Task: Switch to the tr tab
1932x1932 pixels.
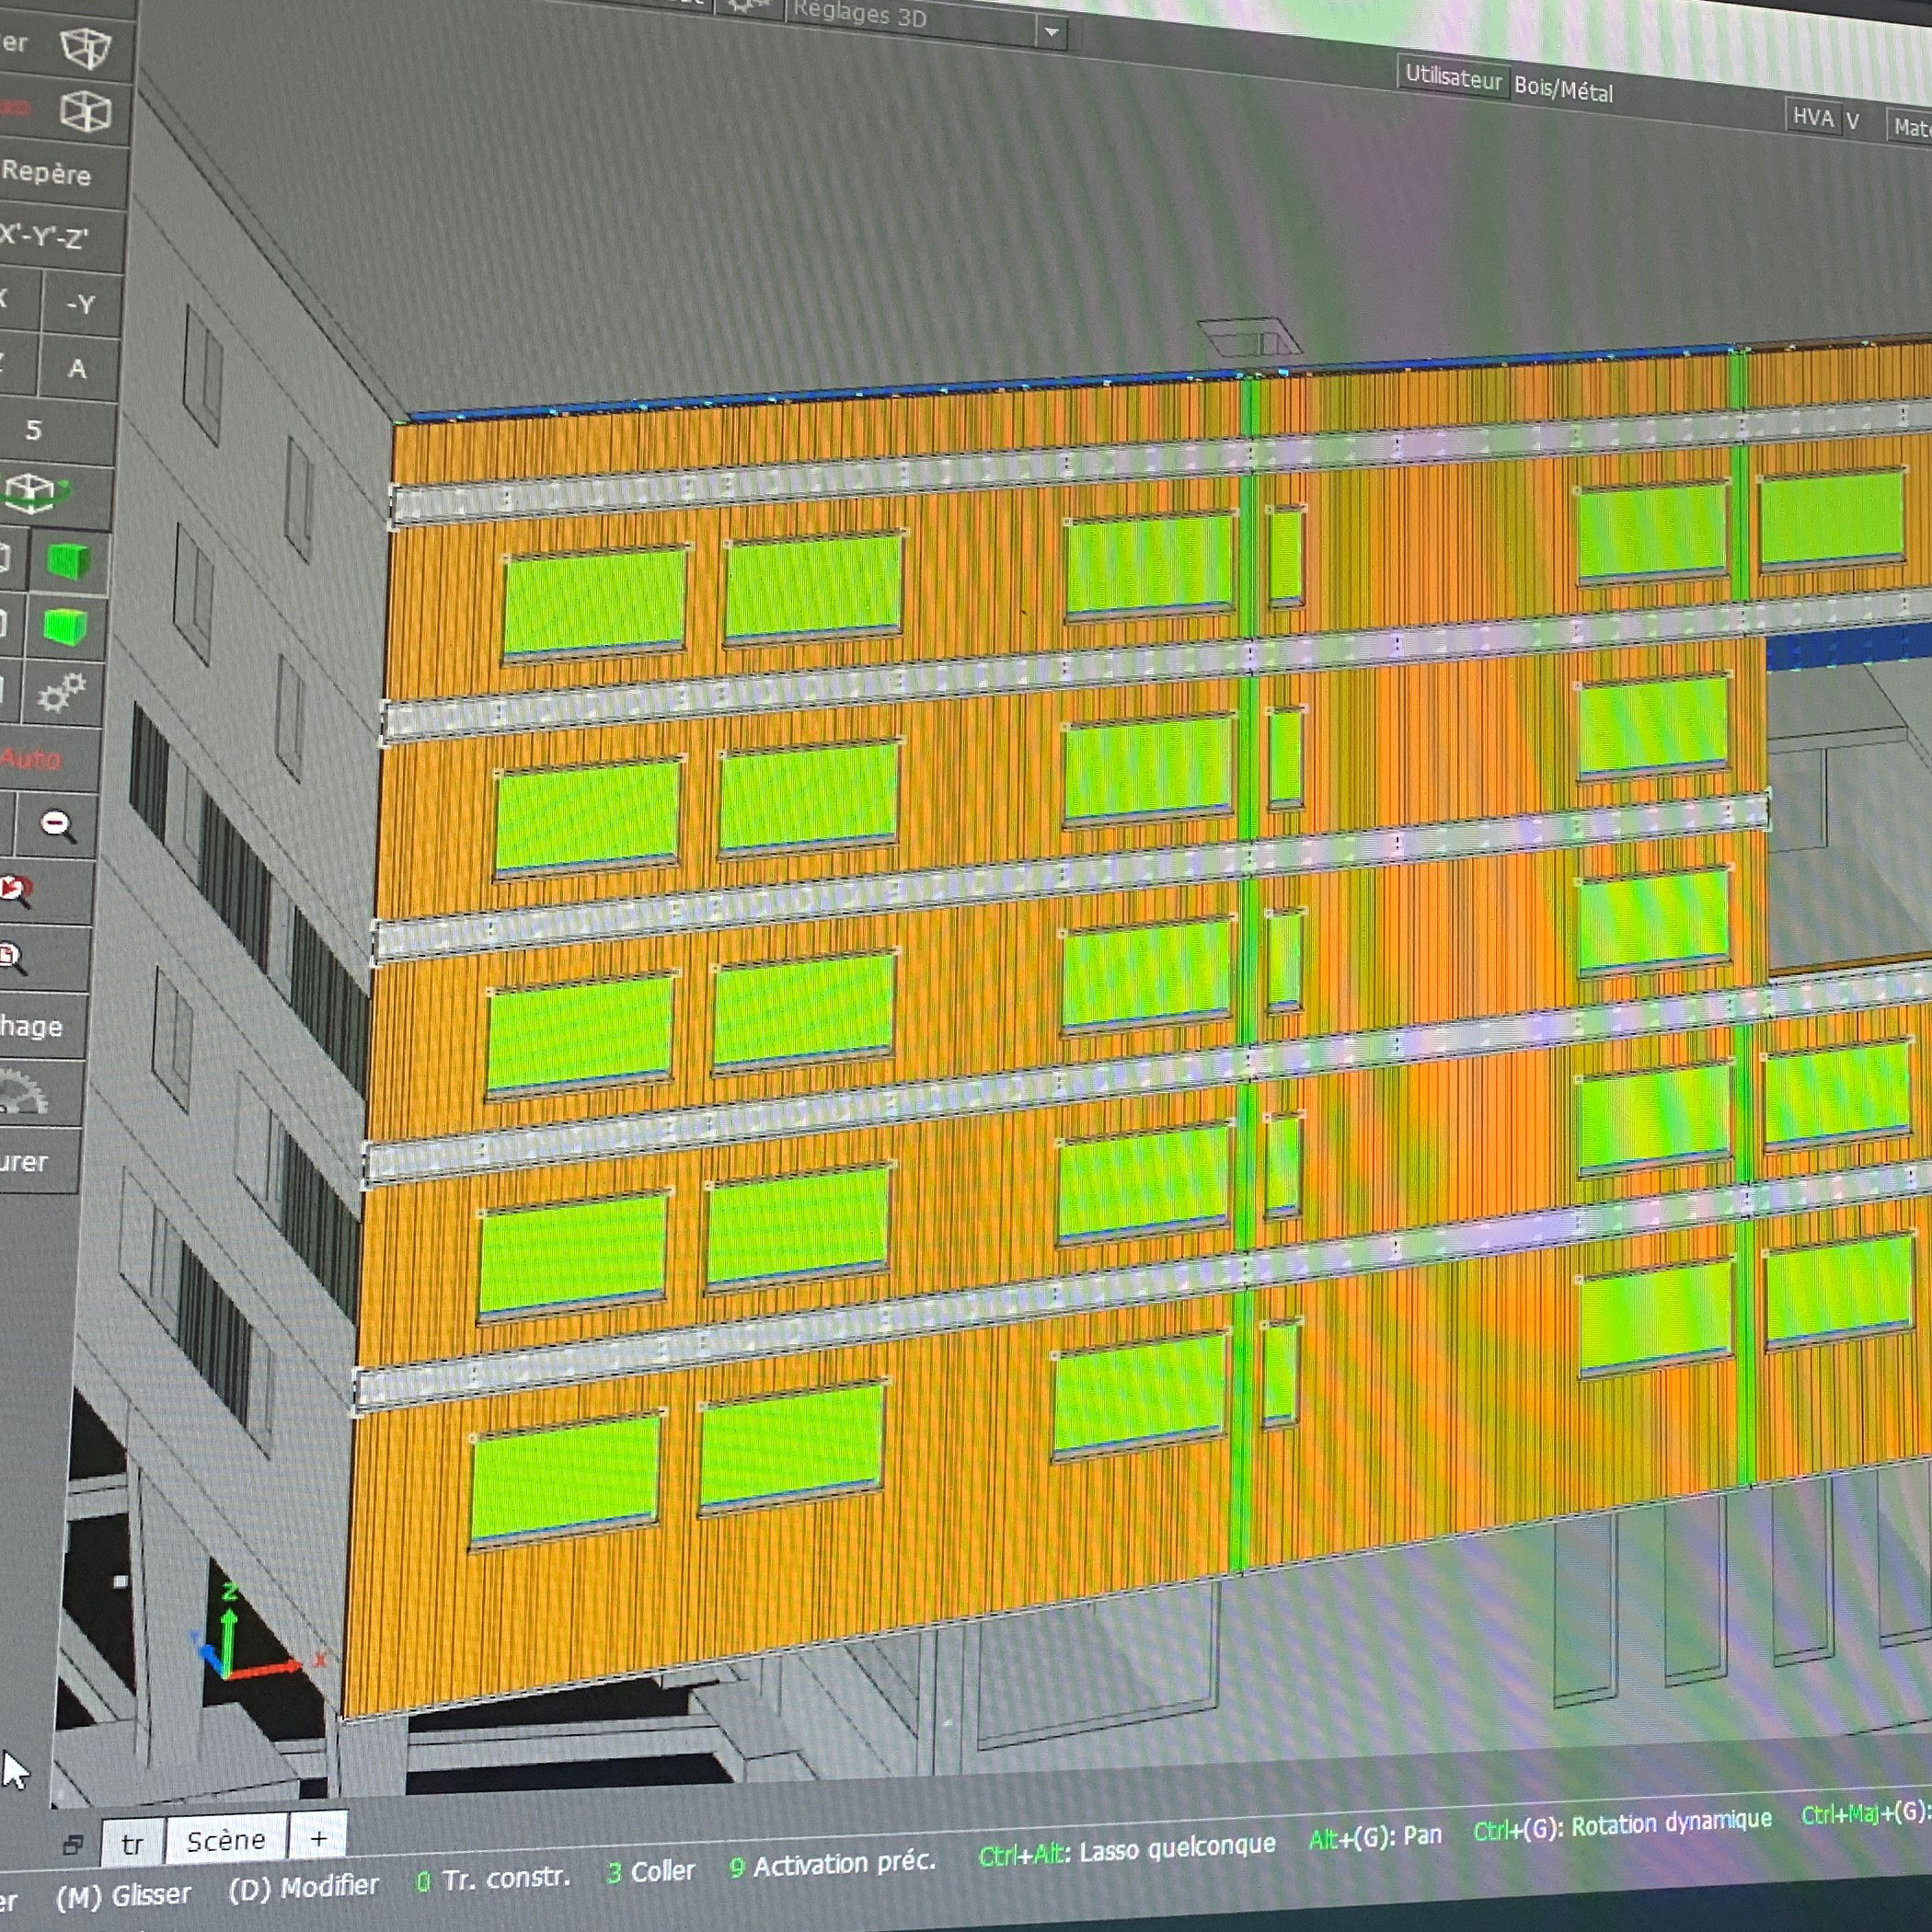Action: point(132,1845)
